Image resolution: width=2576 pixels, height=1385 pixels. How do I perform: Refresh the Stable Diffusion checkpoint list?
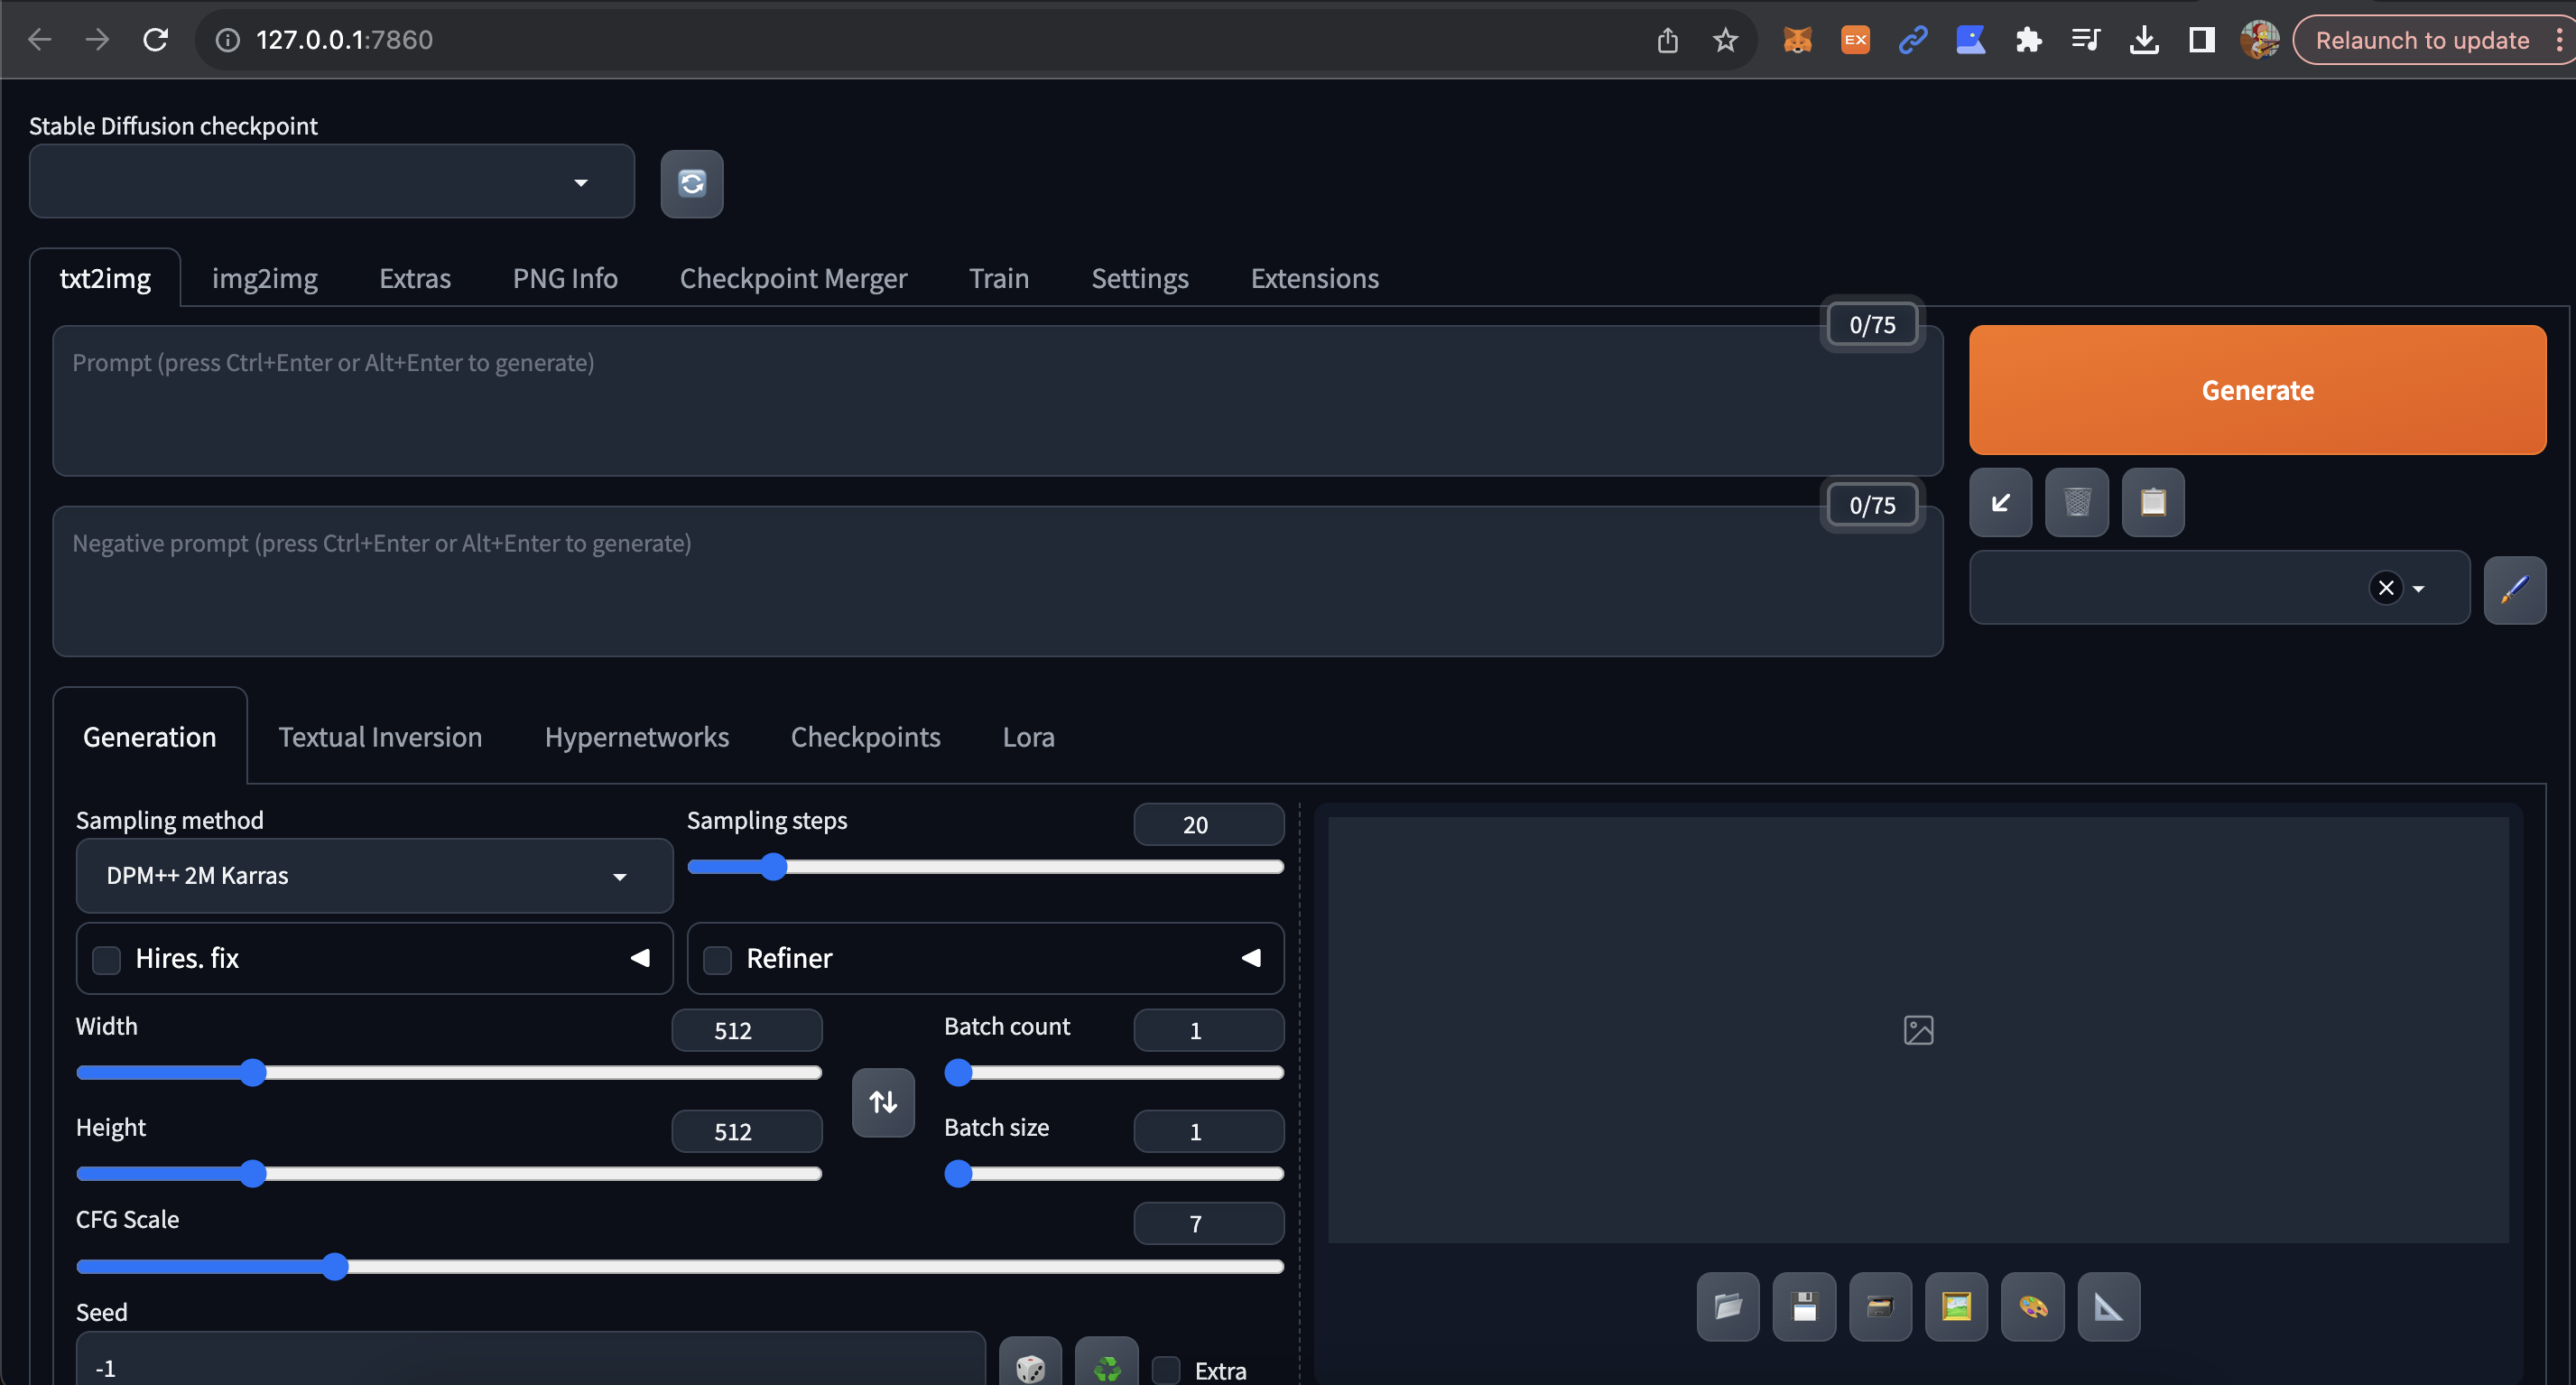(x=691, y=184)
